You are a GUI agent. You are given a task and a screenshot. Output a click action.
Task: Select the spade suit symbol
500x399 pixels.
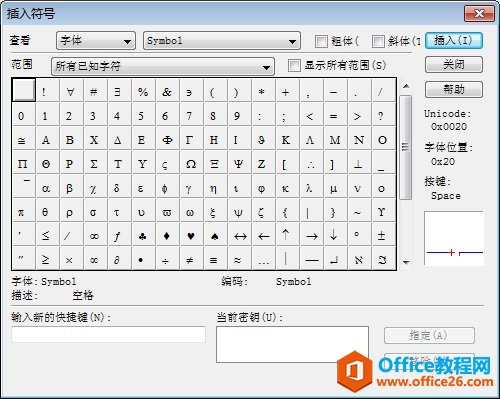pyautogui.click(x=215, y=236)
